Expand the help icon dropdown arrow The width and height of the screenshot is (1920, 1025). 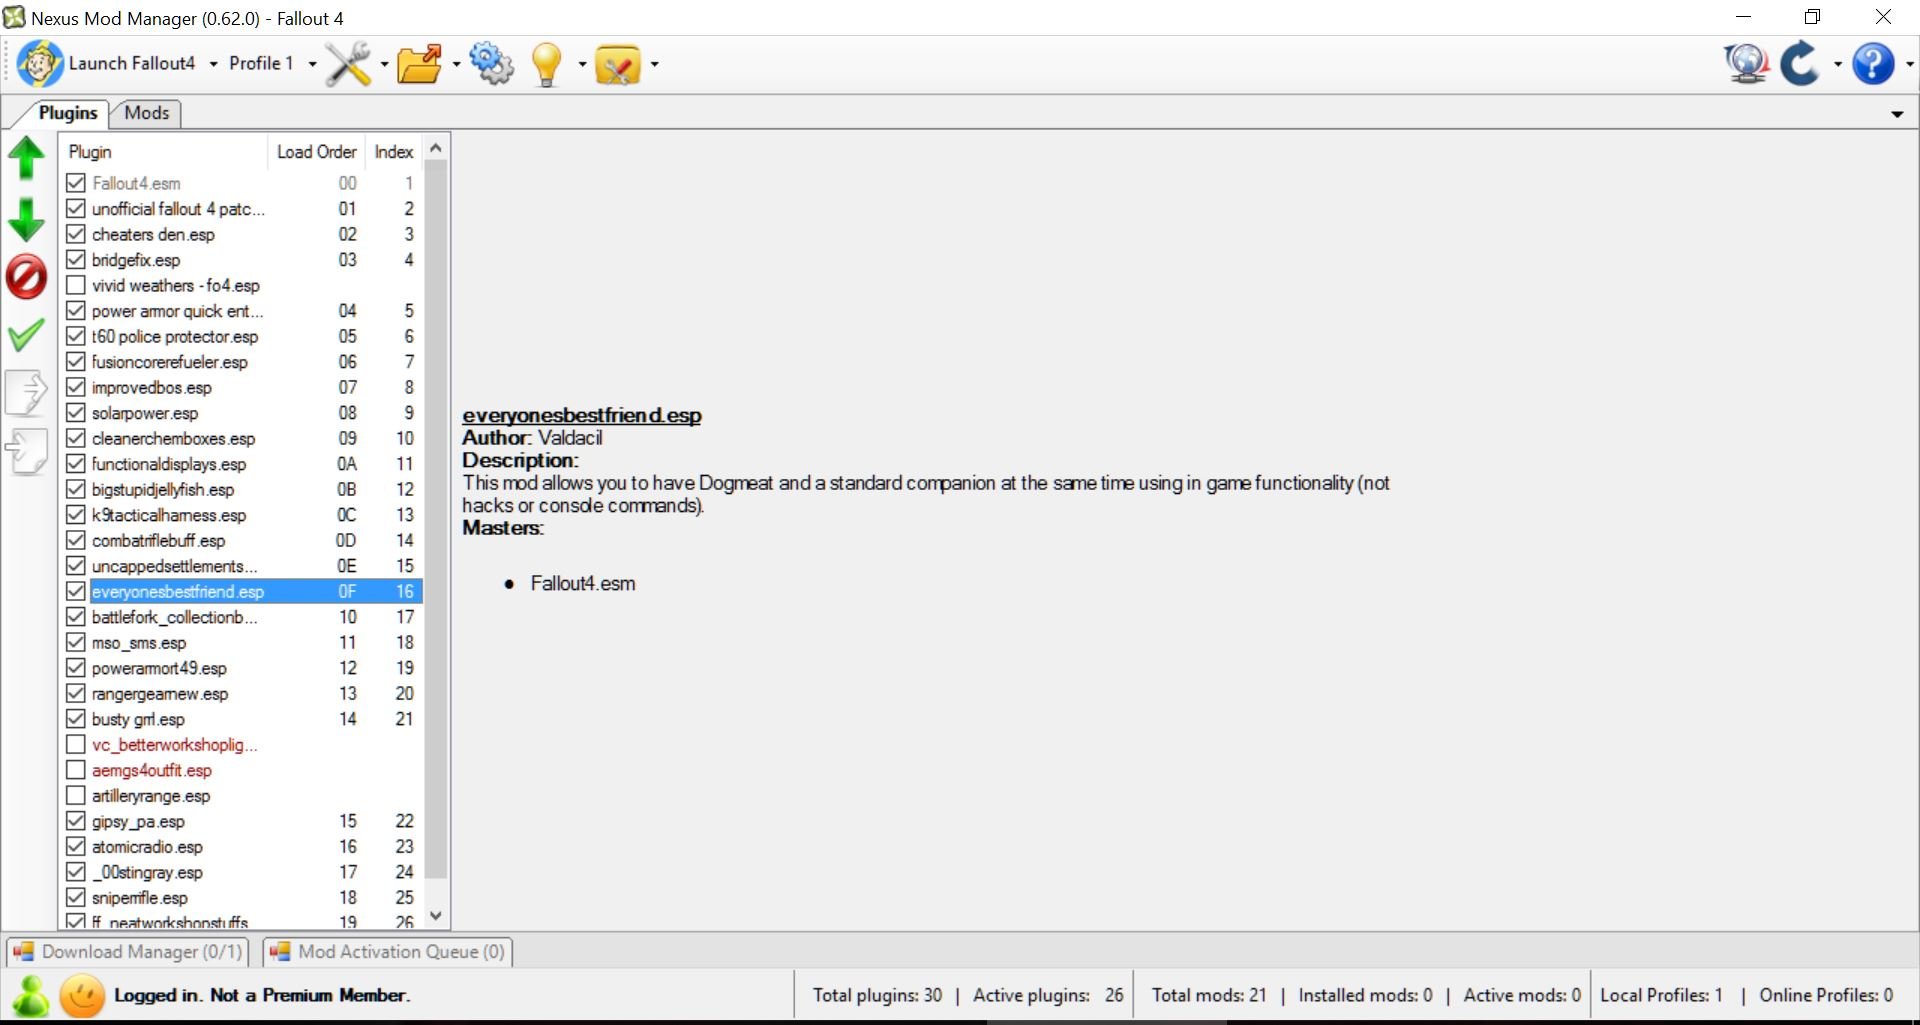tap(1909, 64)
